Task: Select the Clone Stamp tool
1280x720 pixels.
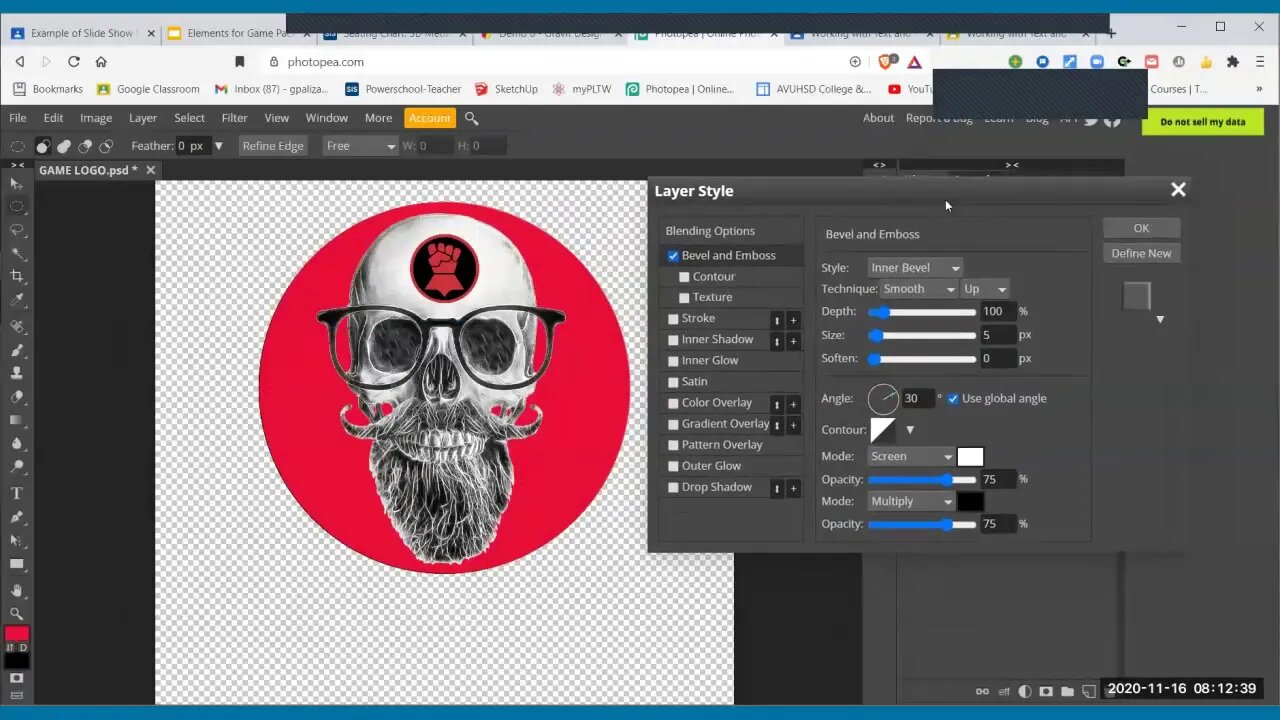Action: [16, 373]
